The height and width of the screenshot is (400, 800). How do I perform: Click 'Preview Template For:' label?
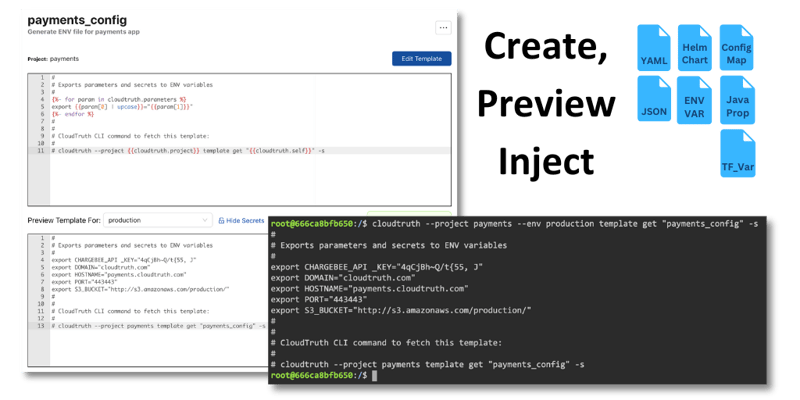63,220
